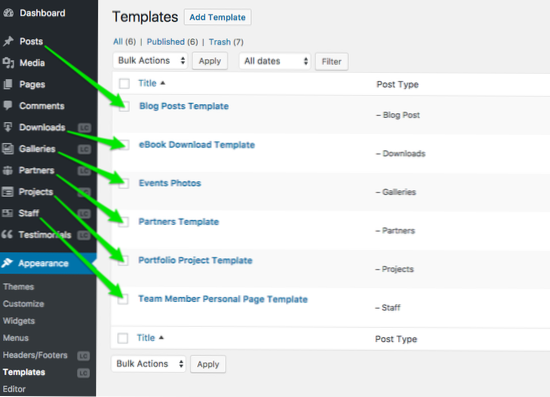Open the Appearance menu item
The image size is (550, 397).
click(48, 263)
